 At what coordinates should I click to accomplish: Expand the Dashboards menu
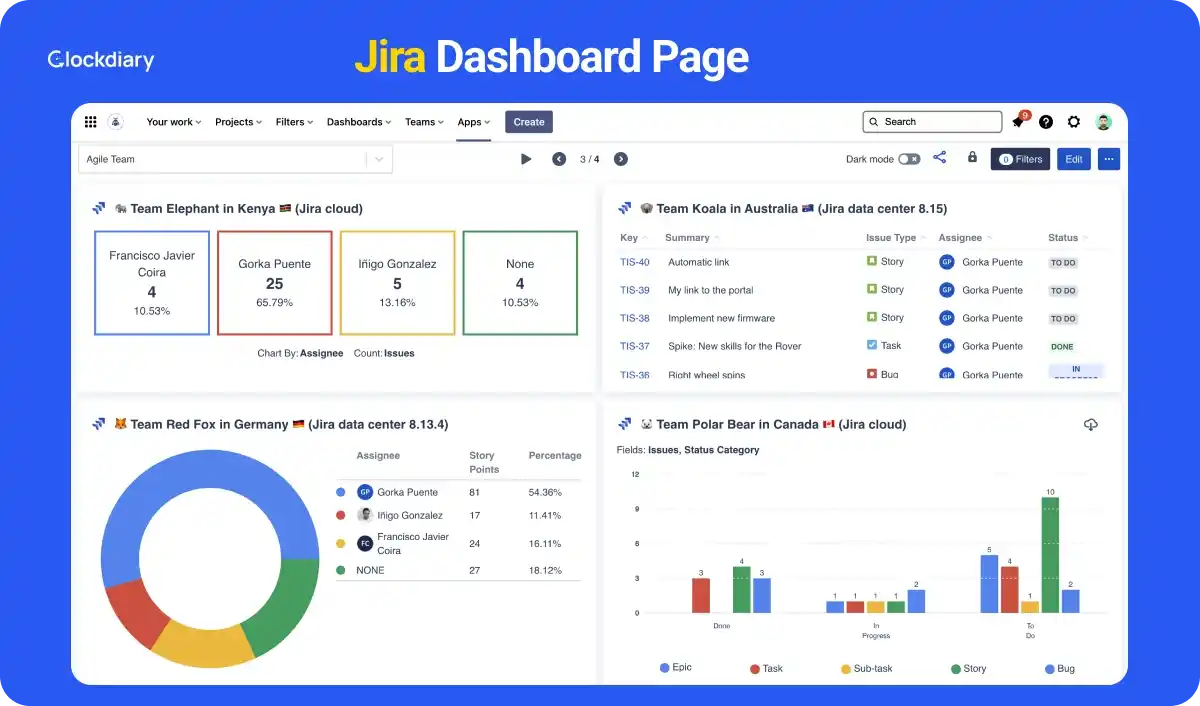359,122
